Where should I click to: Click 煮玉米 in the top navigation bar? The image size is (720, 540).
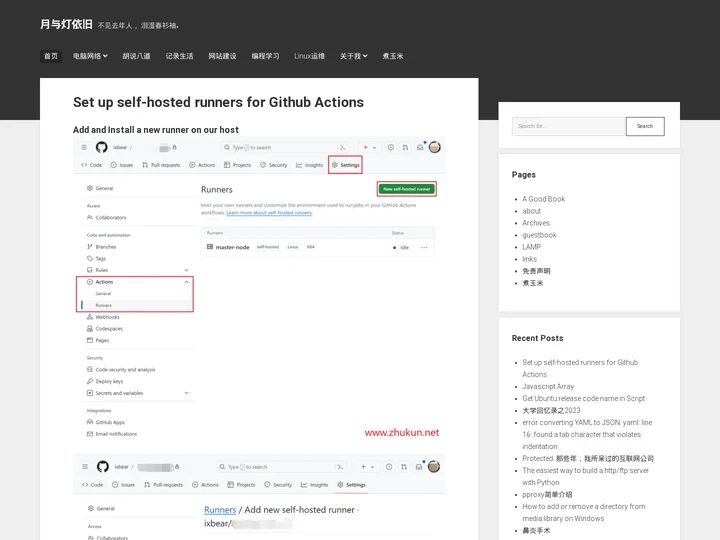click(393, 56)
